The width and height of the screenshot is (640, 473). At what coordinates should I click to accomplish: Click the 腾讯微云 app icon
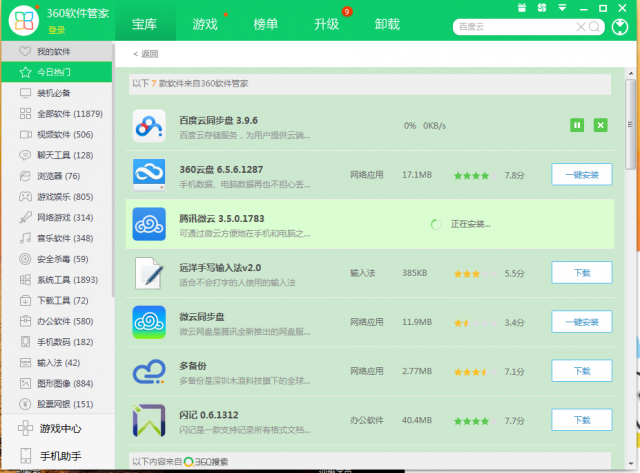[x=149, y=224]
